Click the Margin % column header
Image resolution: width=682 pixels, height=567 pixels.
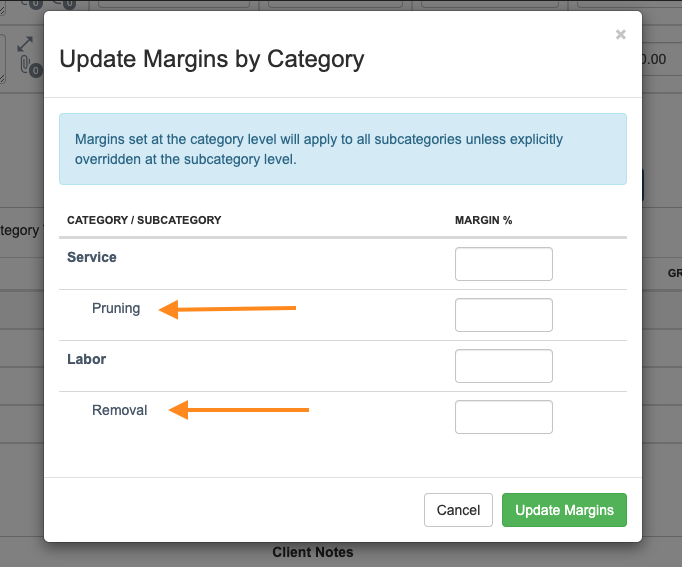483,220
